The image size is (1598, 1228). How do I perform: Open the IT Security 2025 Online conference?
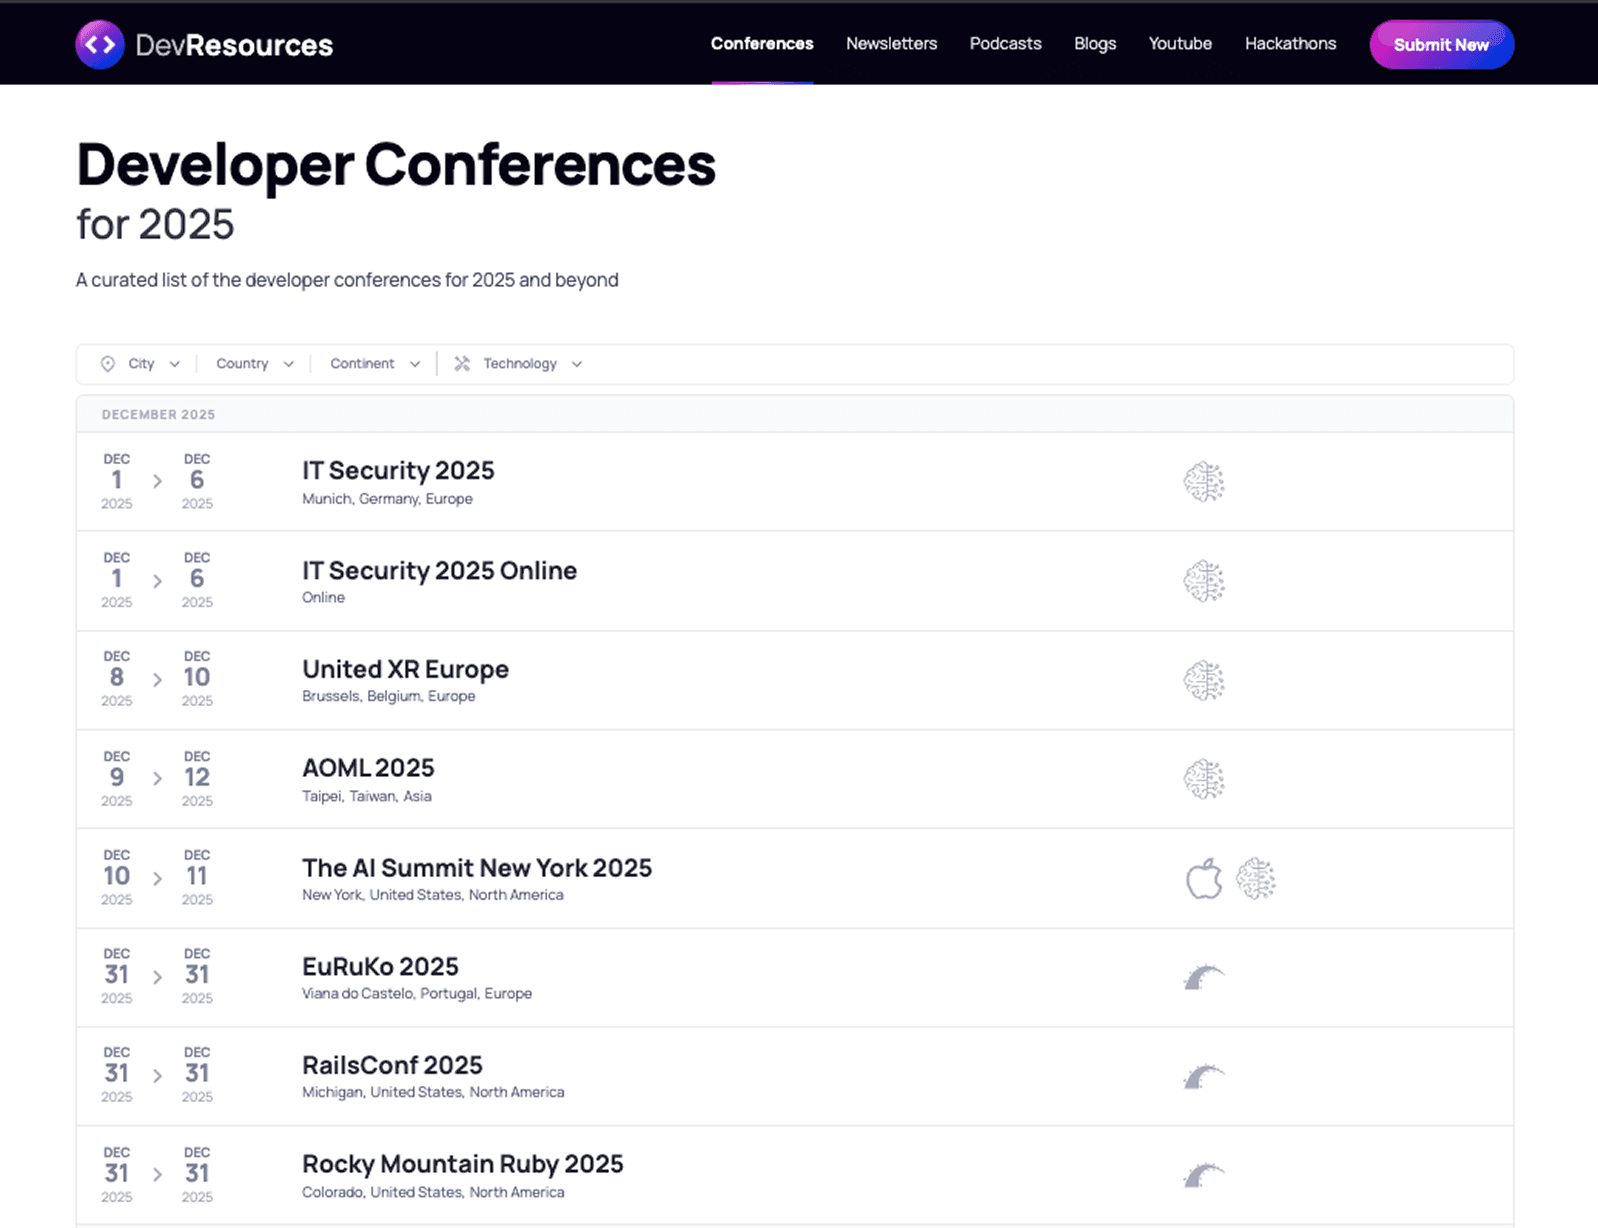[439, 570]
